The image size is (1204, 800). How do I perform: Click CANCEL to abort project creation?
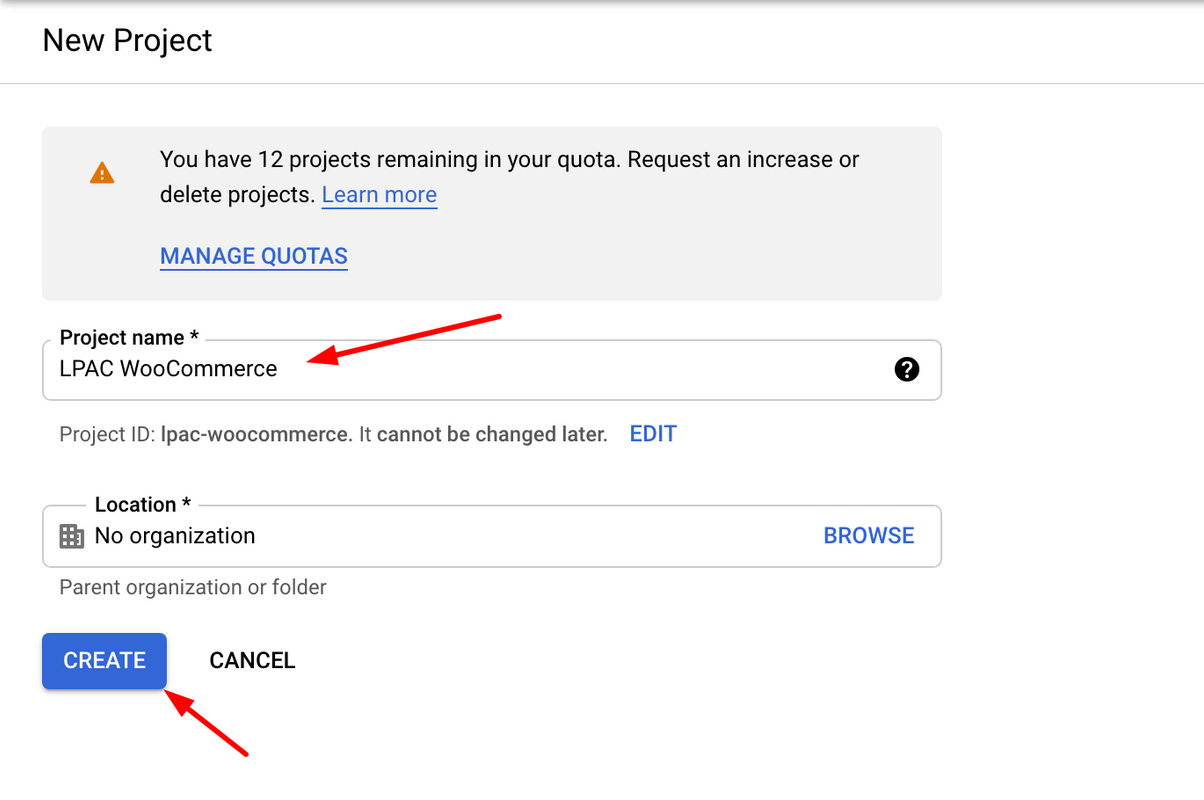(251, 660)
